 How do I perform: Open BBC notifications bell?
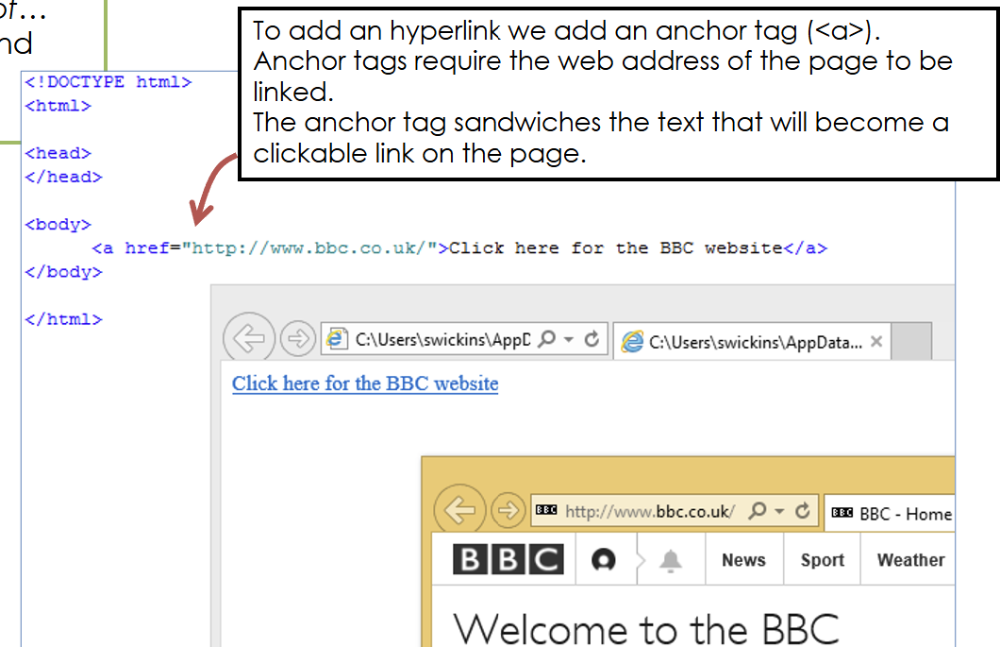pos(670,561)
